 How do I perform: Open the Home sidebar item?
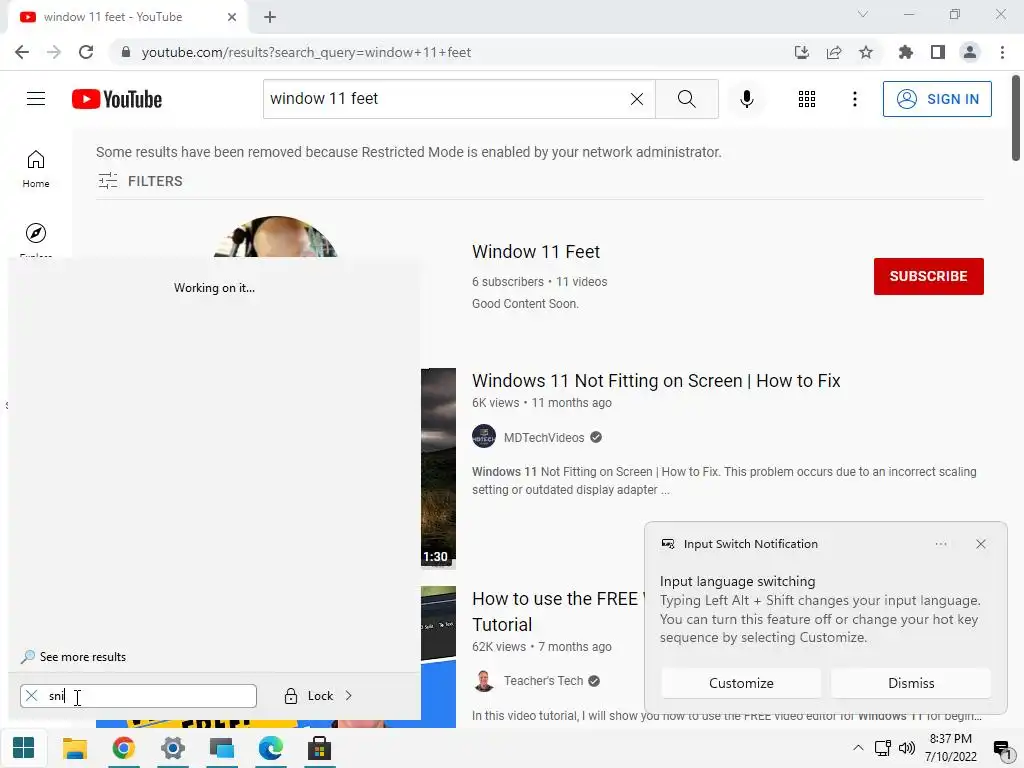[x=36, y=169]
